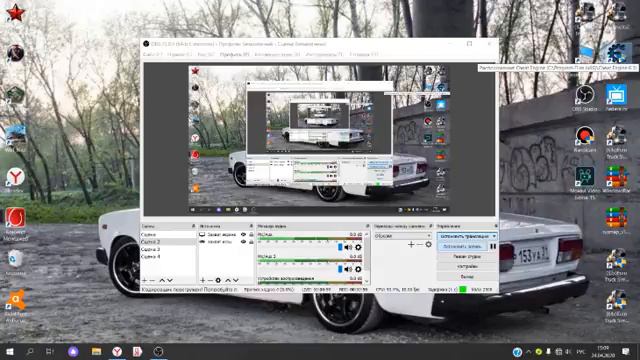640x360 pixels.
Task: Open the red star desktop shortcut
Action: pyautogui.click(x=16, y=12)
